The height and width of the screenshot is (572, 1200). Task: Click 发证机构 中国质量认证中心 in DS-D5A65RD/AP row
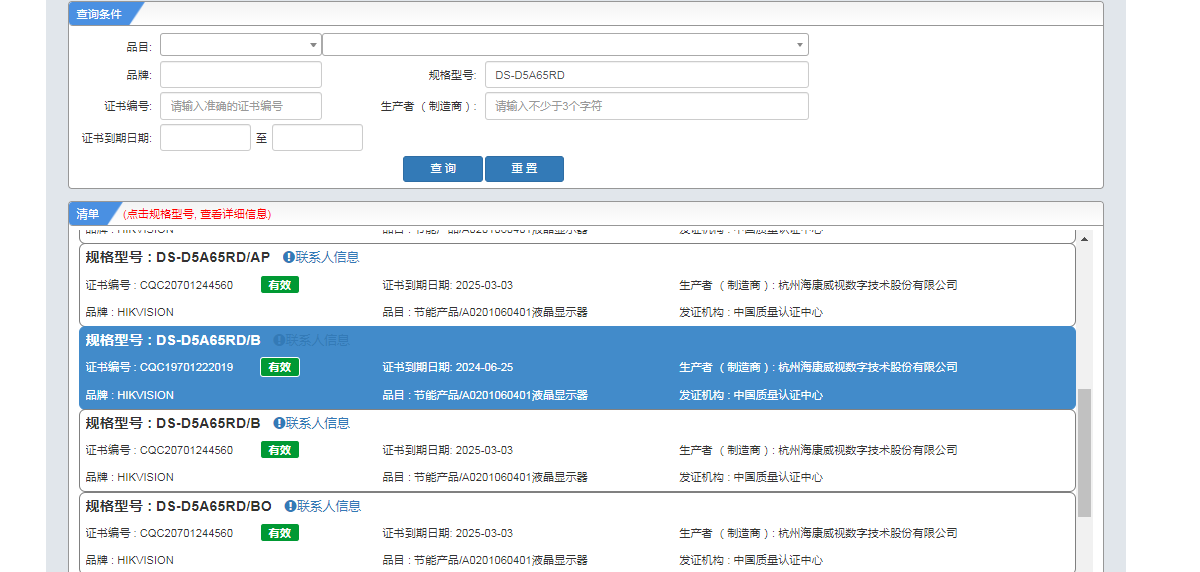[751, 312]
